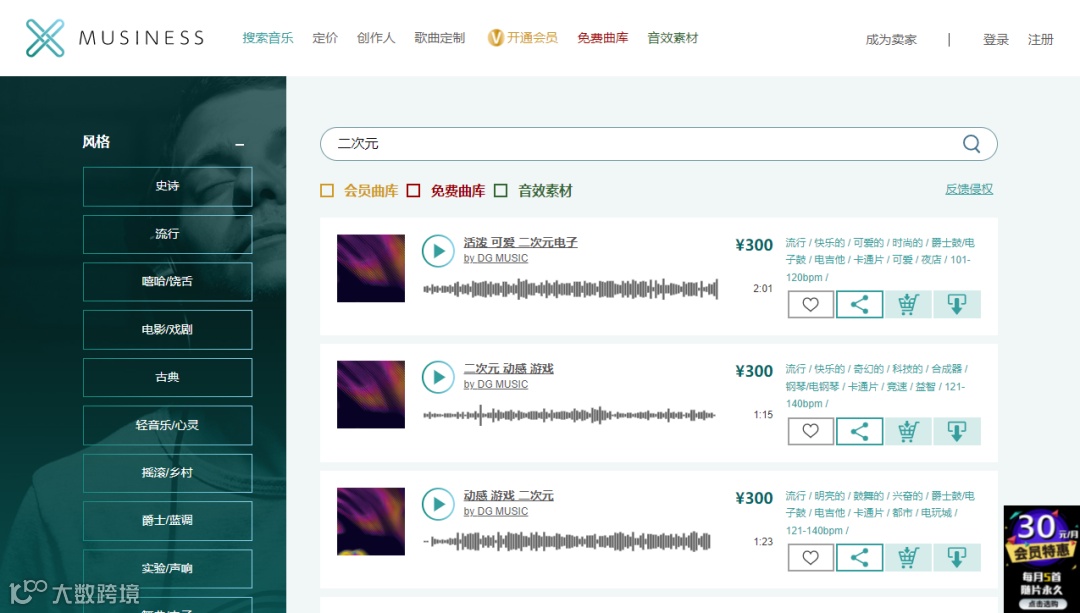Image resolution: width=1080 pixels, height=613 pixels.
Task: Open cover thumbnail of 动感 游戏 二次元
Action: pyautogui.click(x=371, y=521)
